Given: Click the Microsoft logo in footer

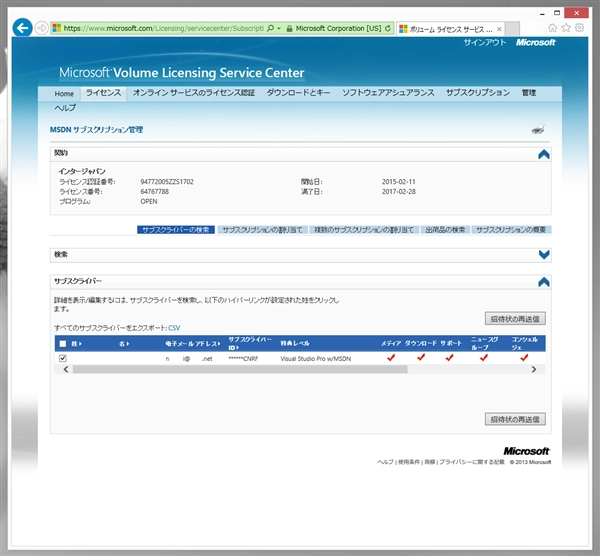Looking at the screenshot, I should [526, 451].
